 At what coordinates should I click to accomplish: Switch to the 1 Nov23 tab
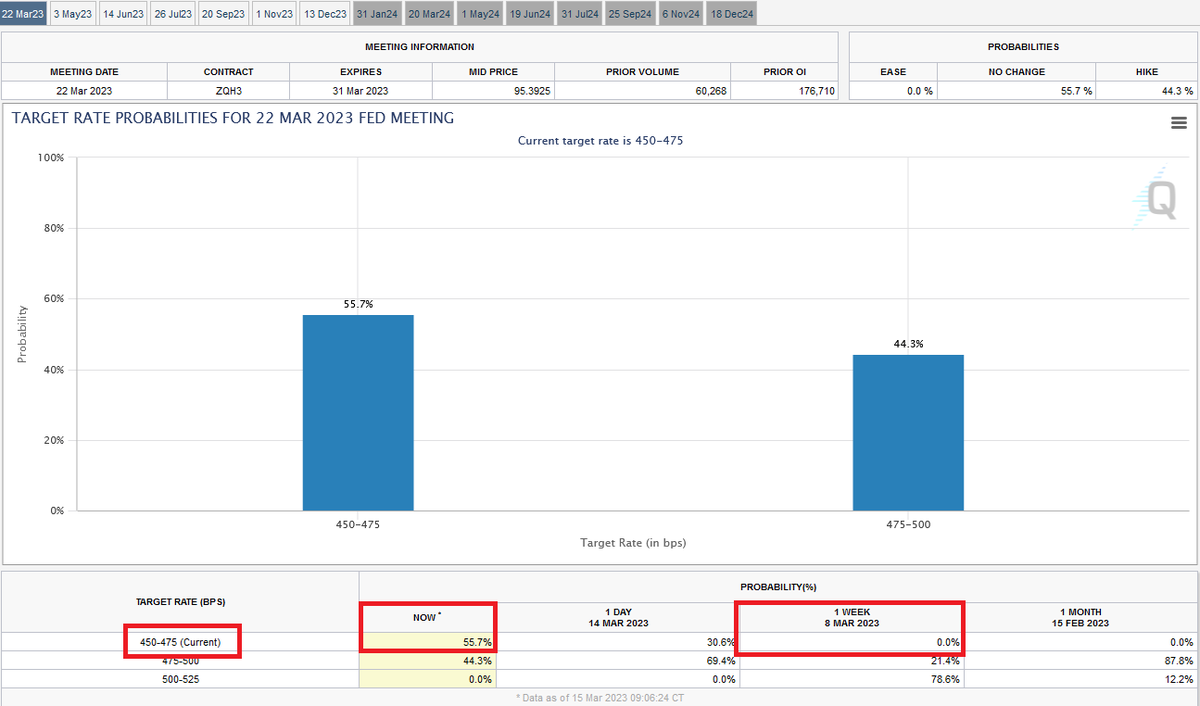[274, 14]
